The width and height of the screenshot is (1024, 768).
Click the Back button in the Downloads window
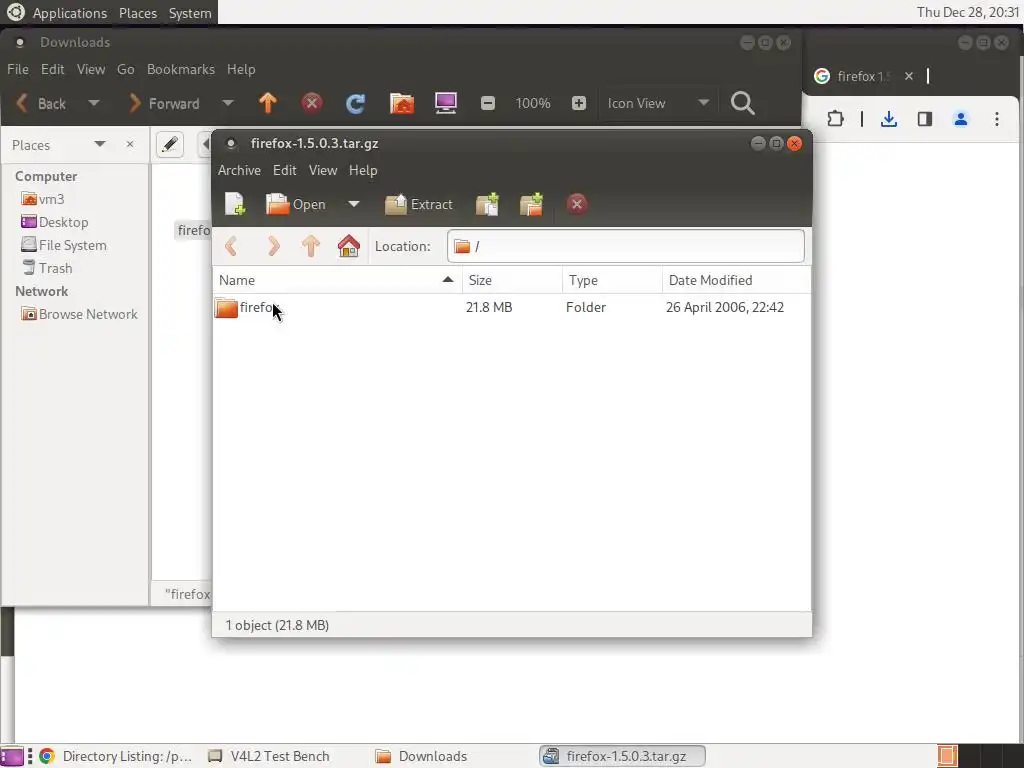click(41, 103)
